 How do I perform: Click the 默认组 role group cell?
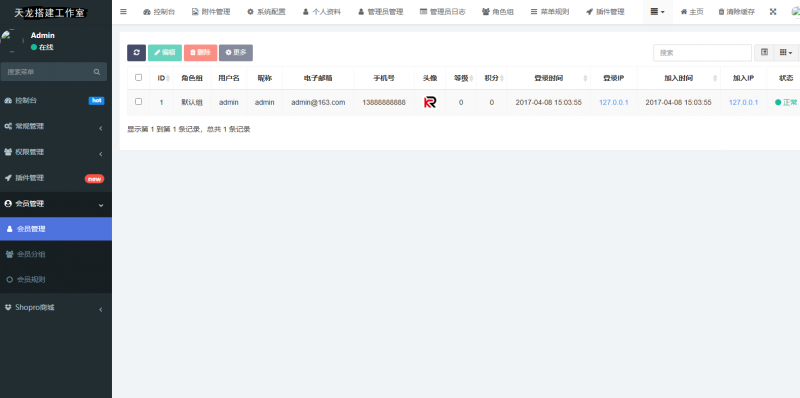pos(192,103)
